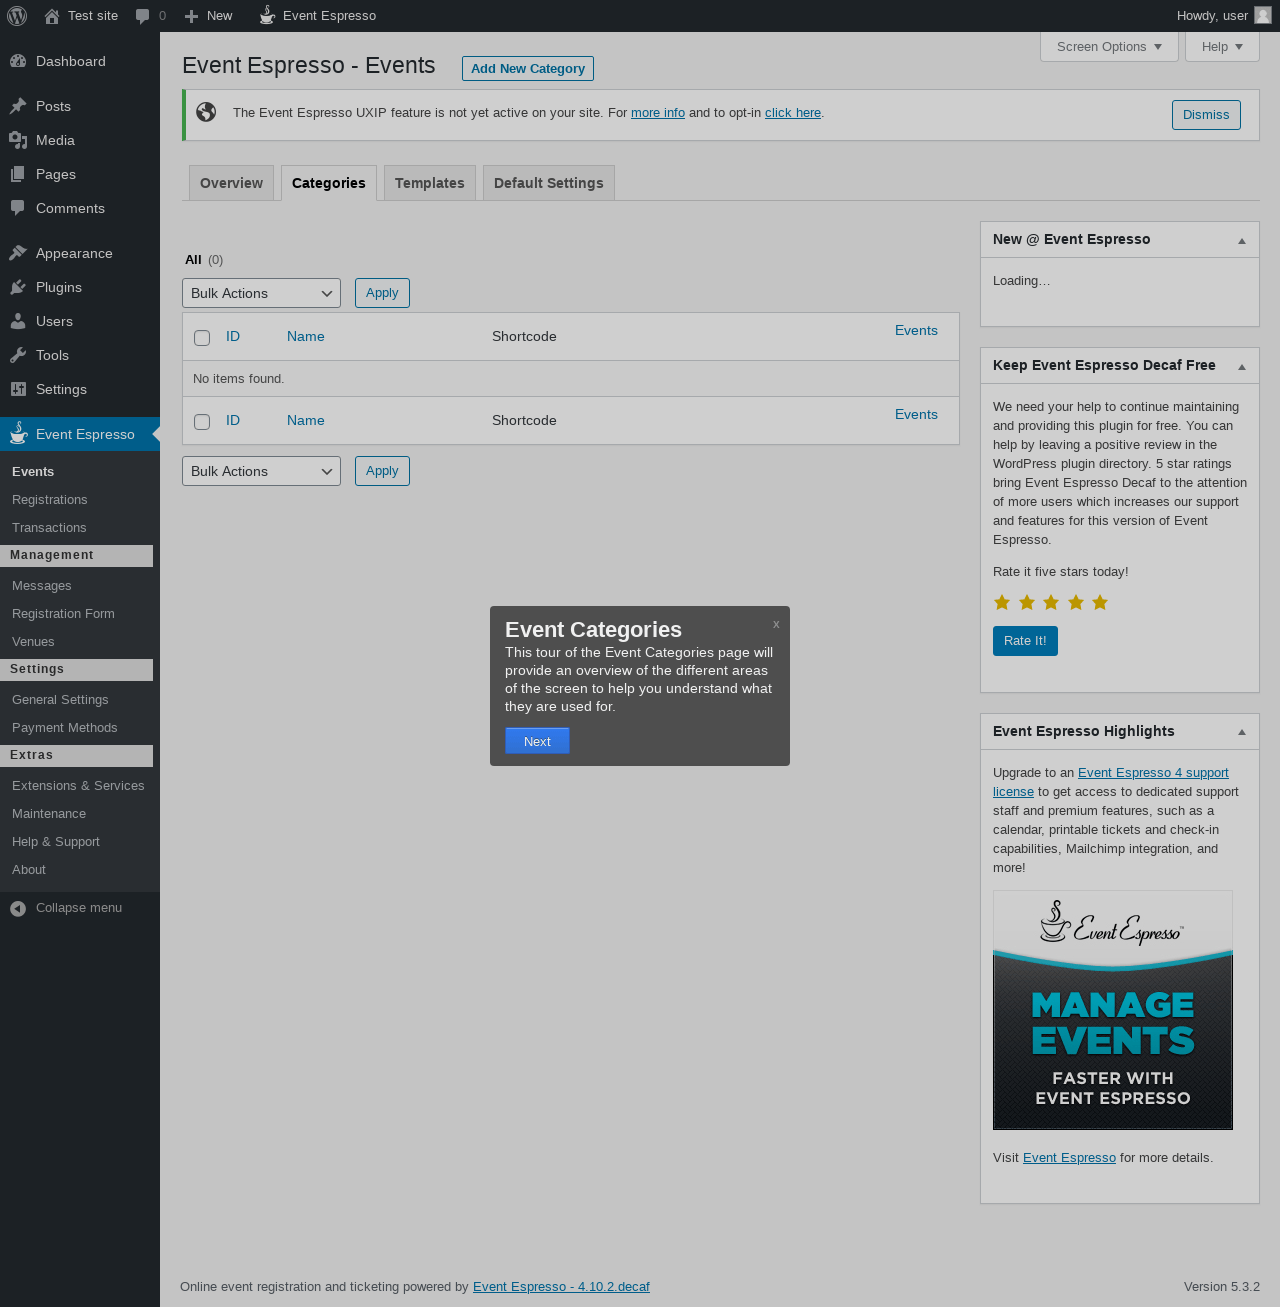Click the bottom Apply button
The height and width of the screenshot is (1307, 1280).
[x=382, y=471]
